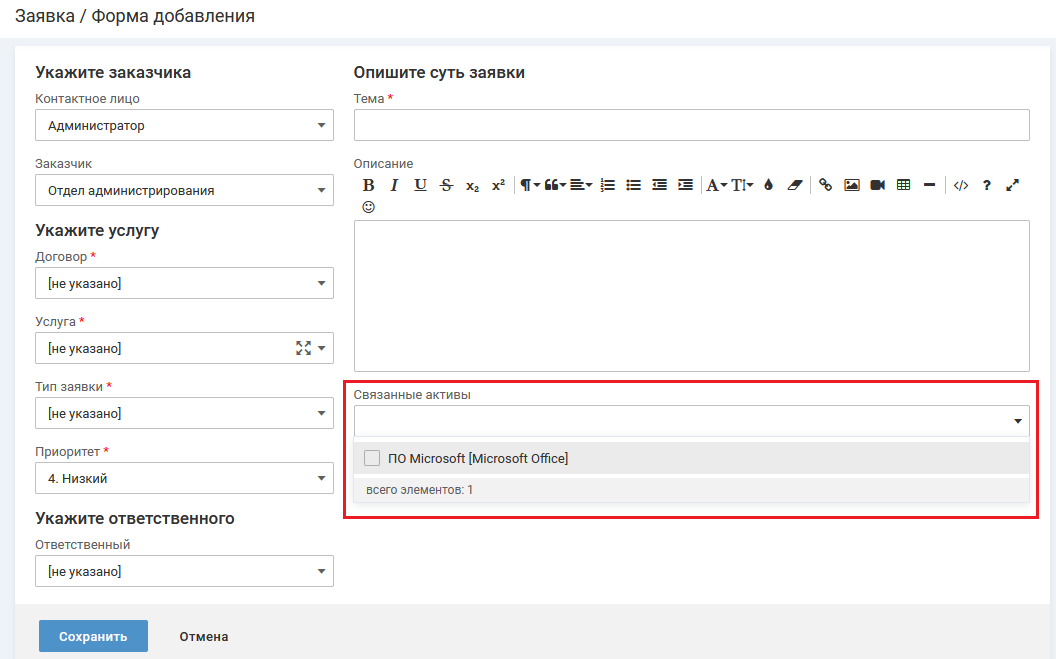
Task: Expand the description editor to fullscreen
Action: 1012,185
